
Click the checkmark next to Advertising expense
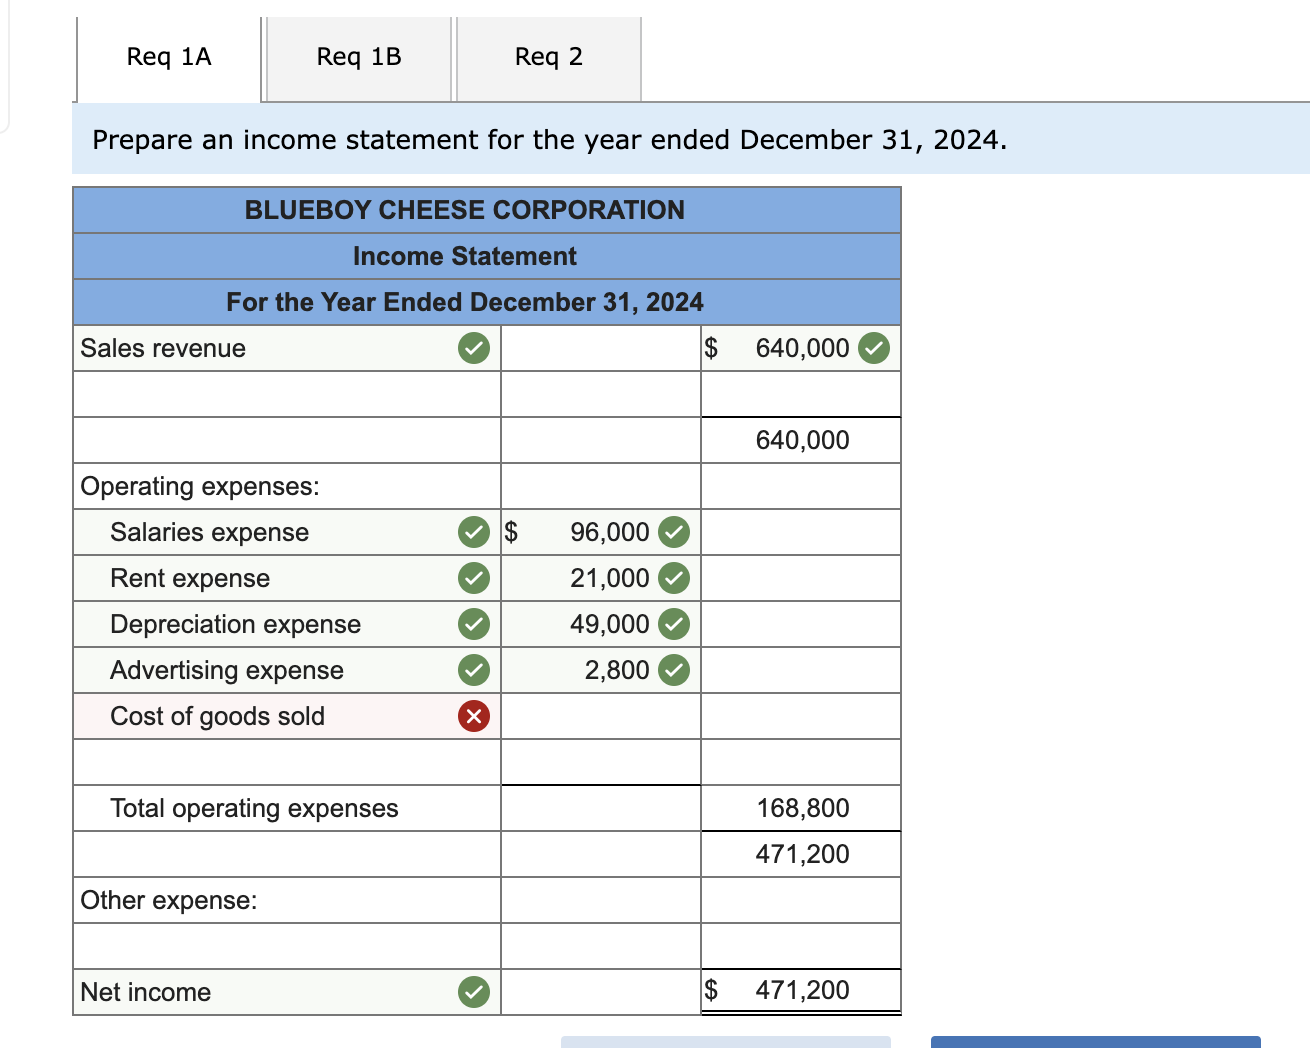tap(473, 670)
